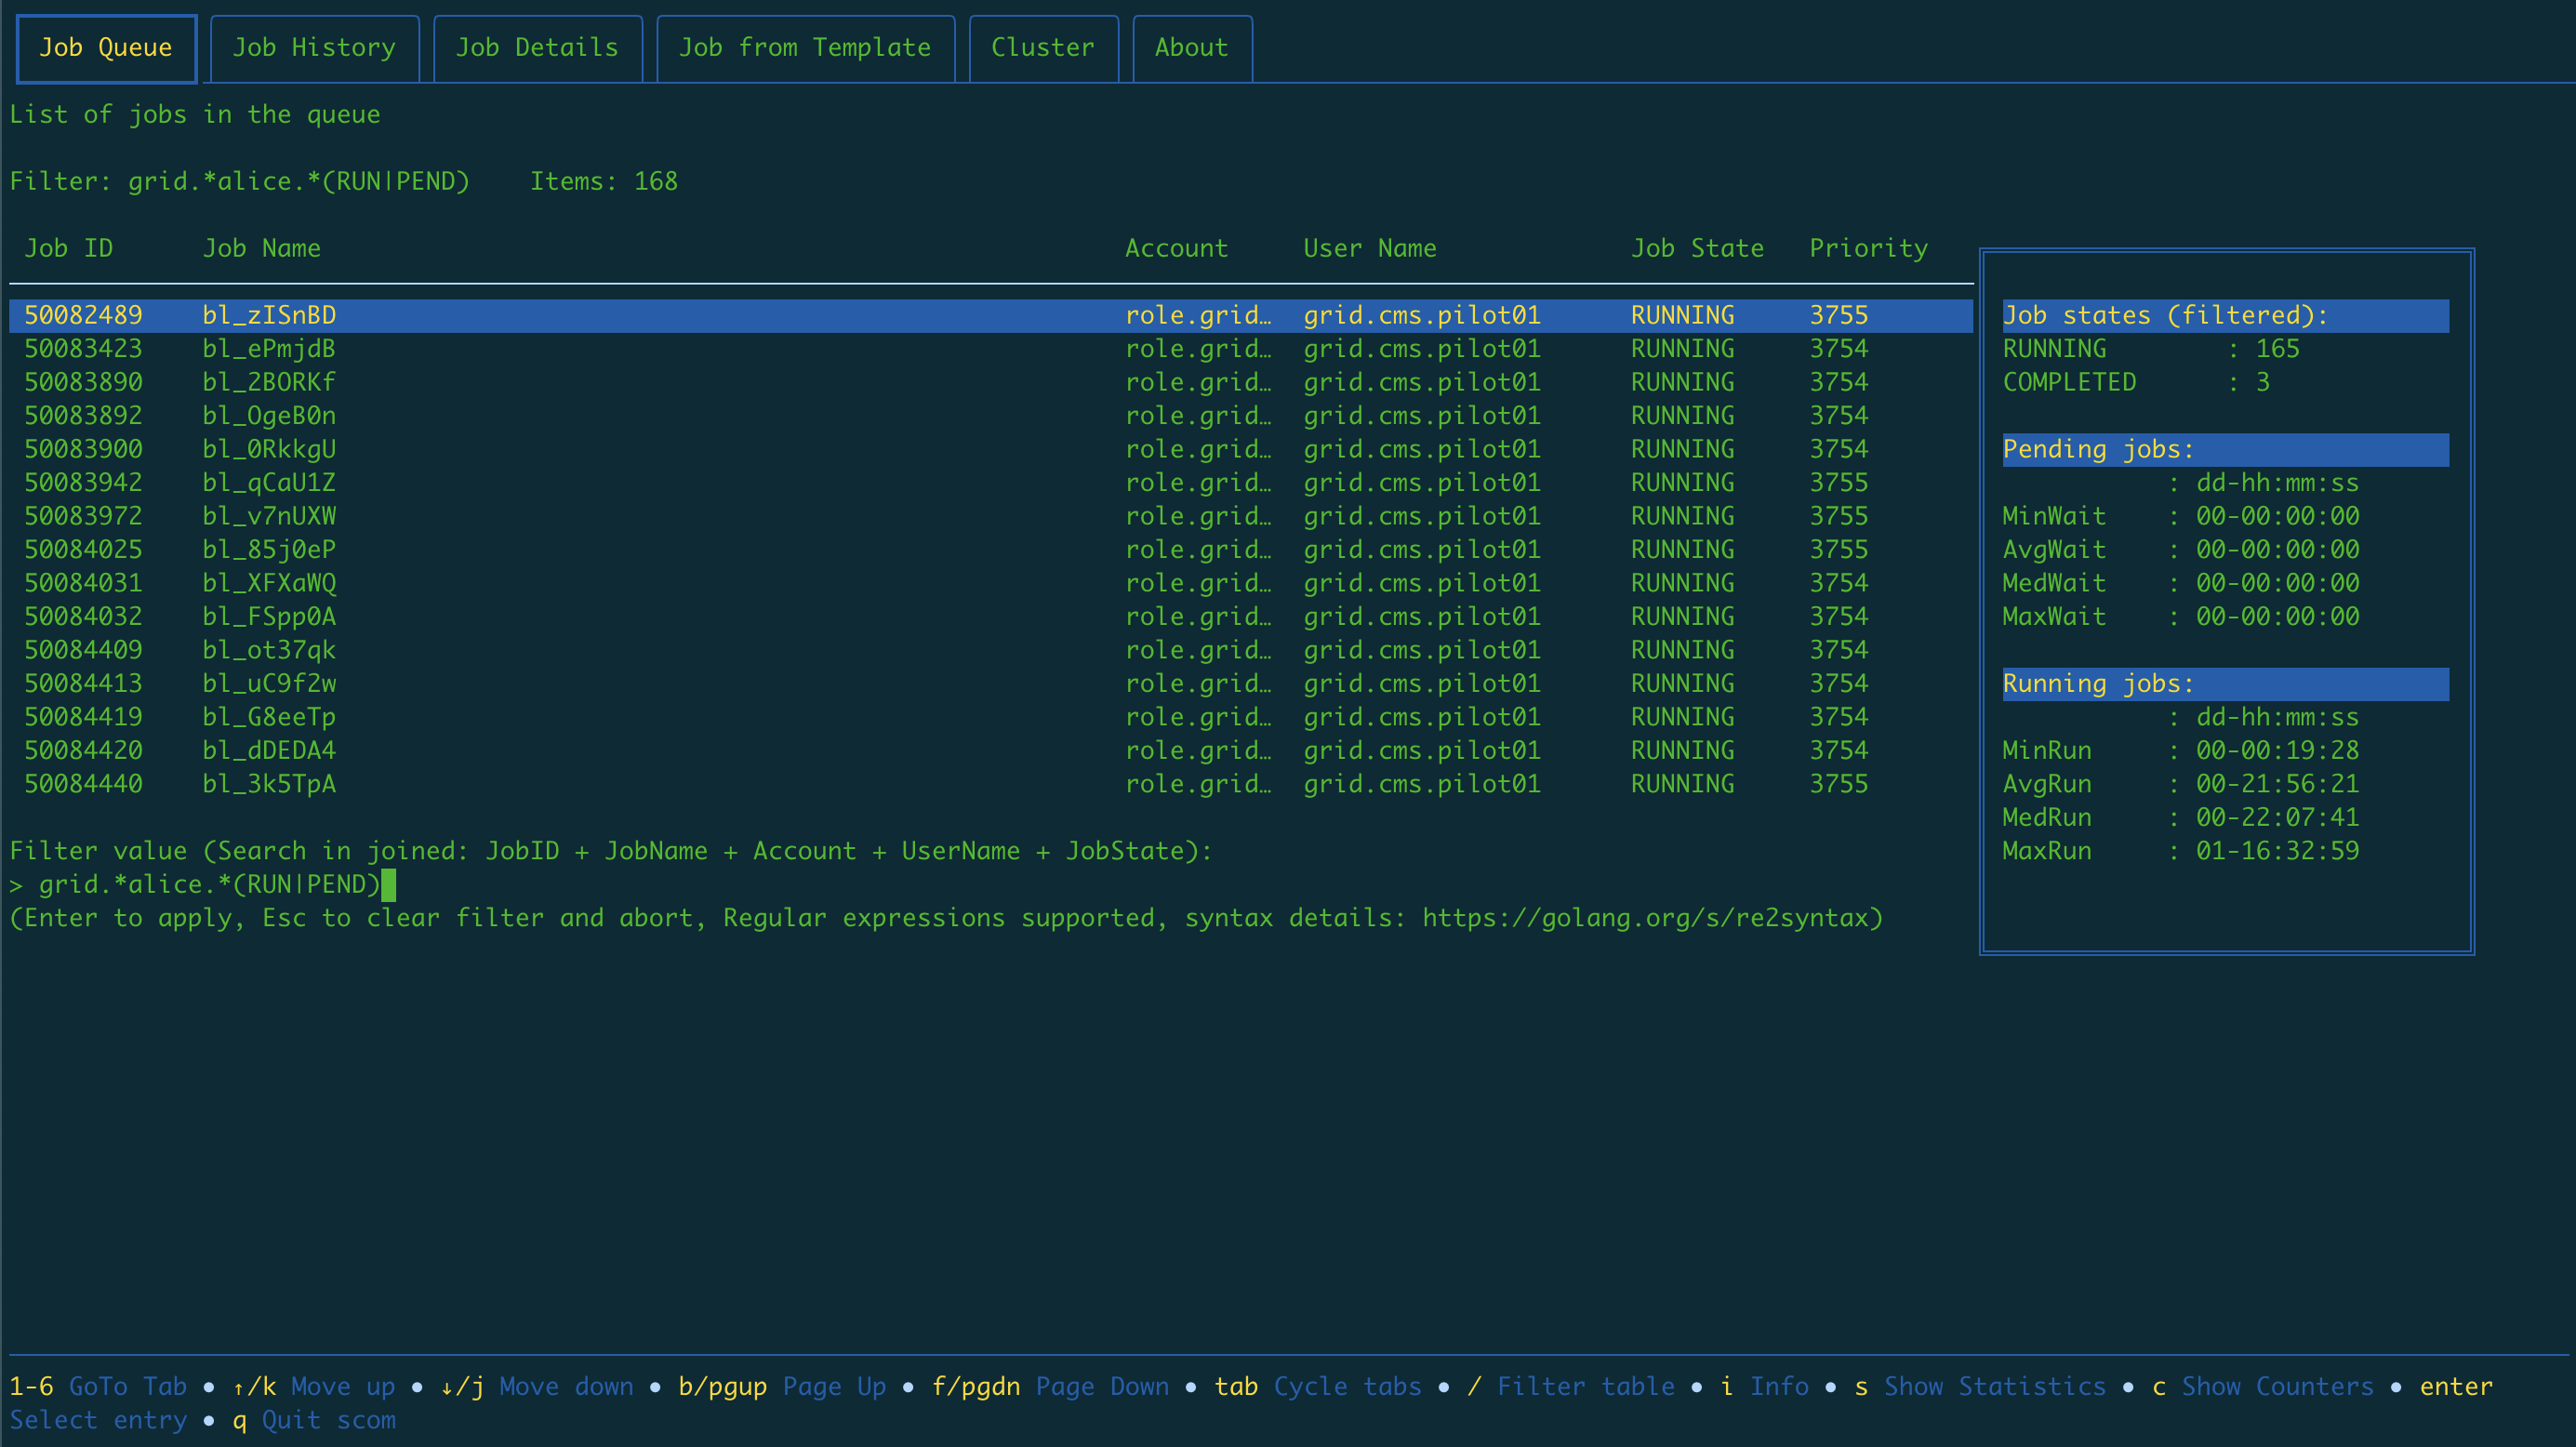Click the Job ID column header
2576x1447 pixels.
coord(68,248)
